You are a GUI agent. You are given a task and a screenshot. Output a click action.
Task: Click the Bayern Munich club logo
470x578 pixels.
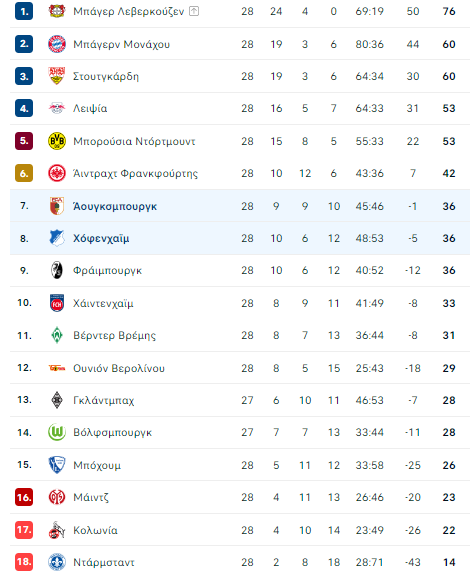pos(57,44)
